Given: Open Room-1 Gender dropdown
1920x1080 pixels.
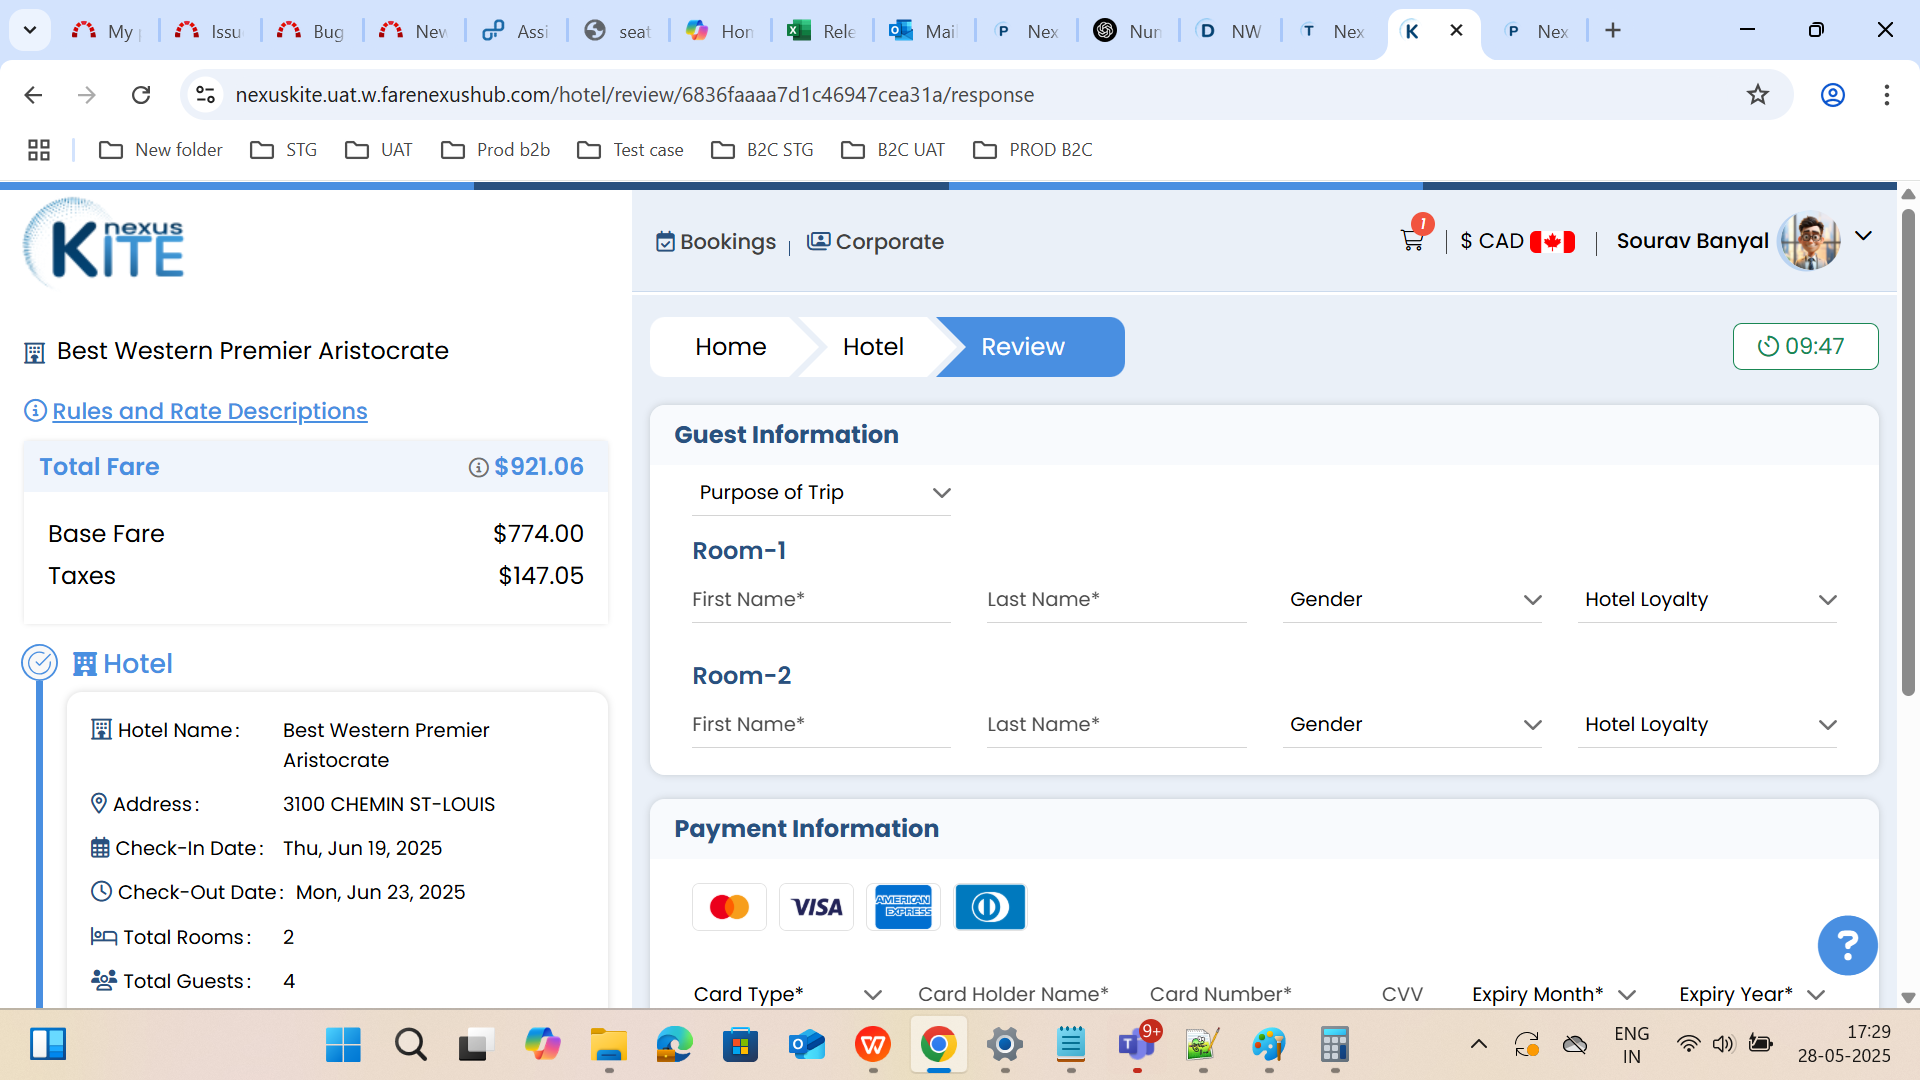Looking at the screenshot, I should [1412, 600].
